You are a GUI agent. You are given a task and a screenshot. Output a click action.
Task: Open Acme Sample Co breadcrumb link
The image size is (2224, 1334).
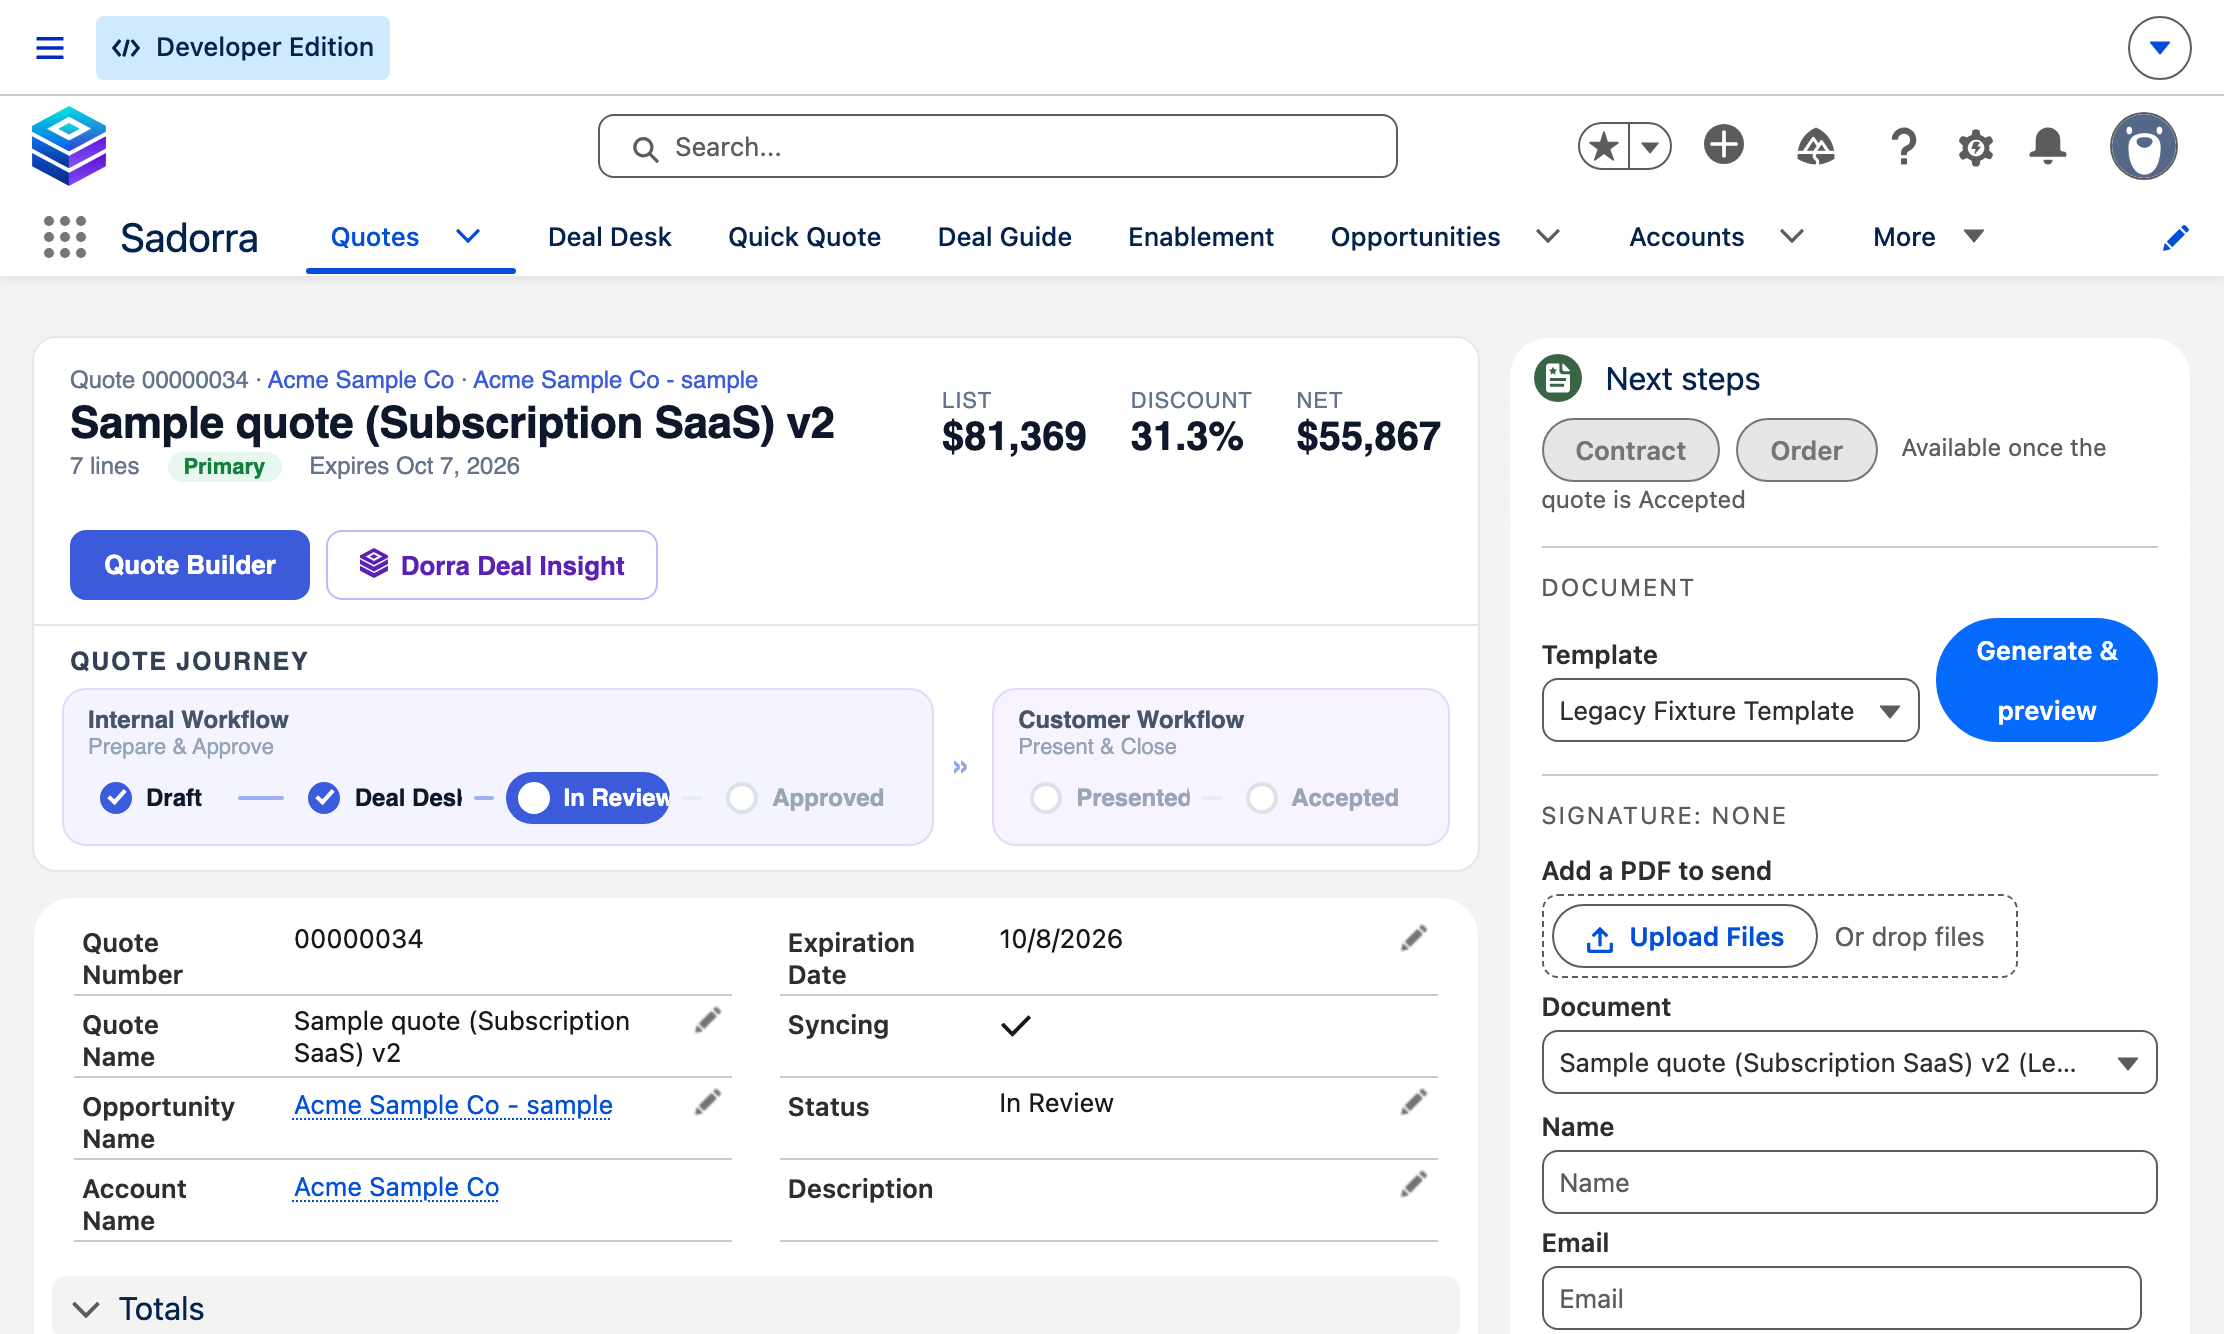point(361,380)
